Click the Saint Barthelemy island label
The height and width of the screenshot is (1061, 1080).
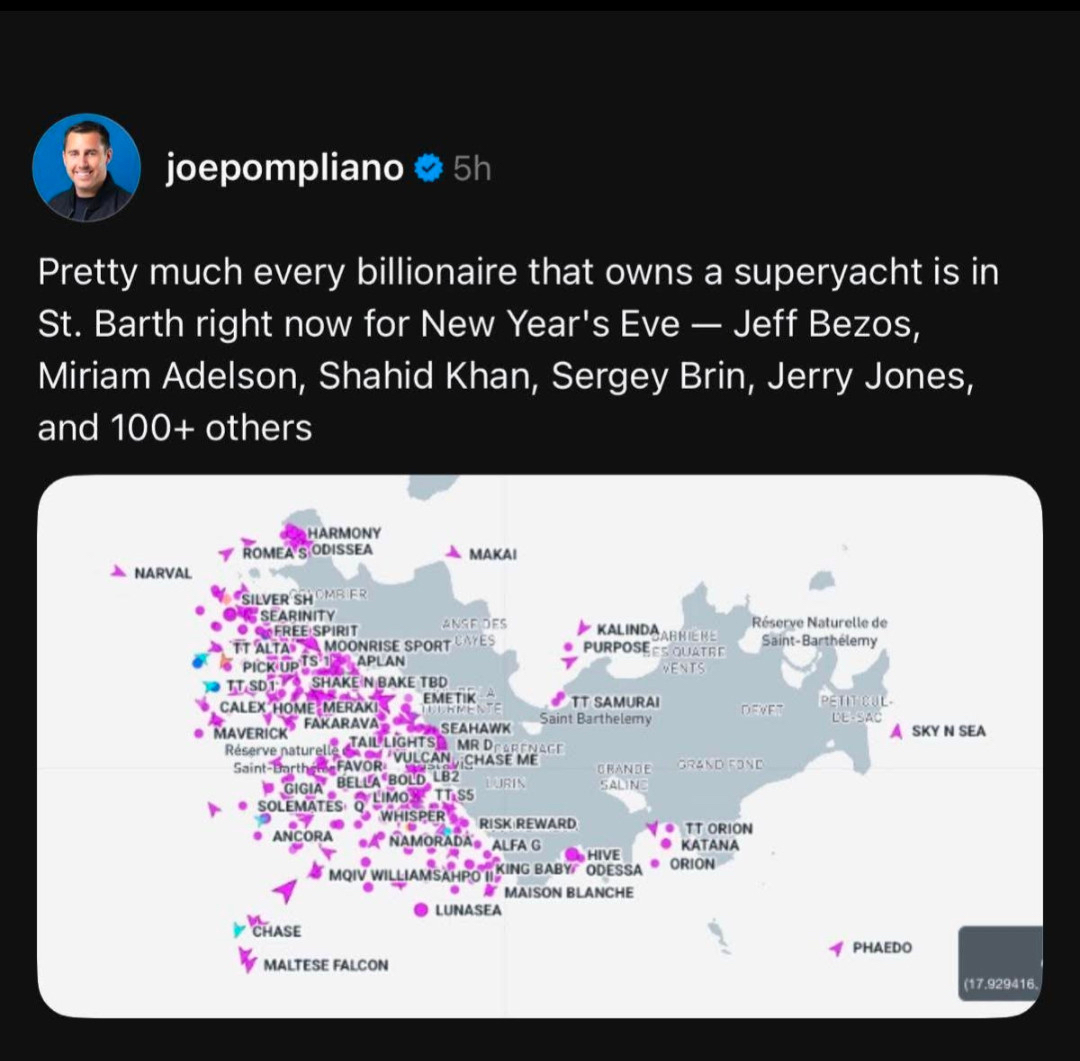point(595,718)
